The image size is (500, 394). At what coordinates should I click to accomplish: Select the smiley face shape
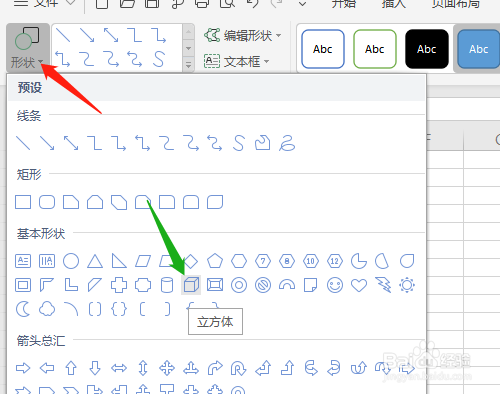(x=335, y=285)
